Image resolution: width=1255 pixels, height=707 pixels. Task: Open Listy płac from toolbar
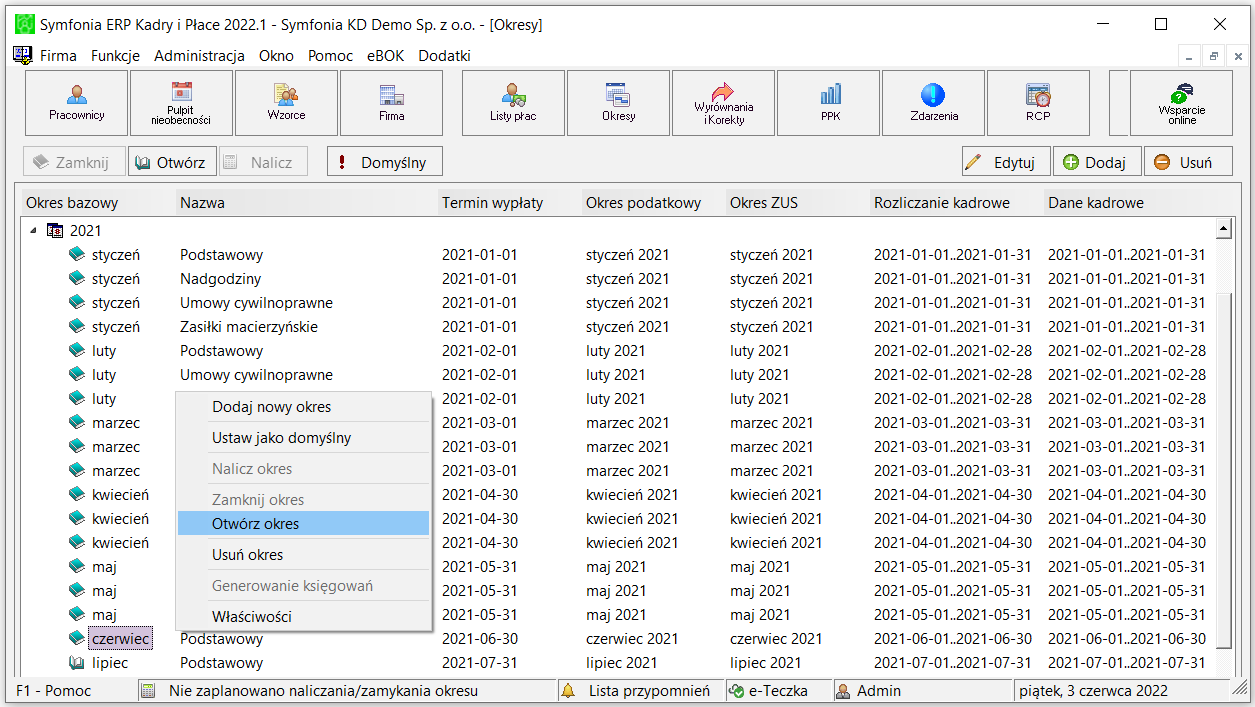[x=513, y=103]
